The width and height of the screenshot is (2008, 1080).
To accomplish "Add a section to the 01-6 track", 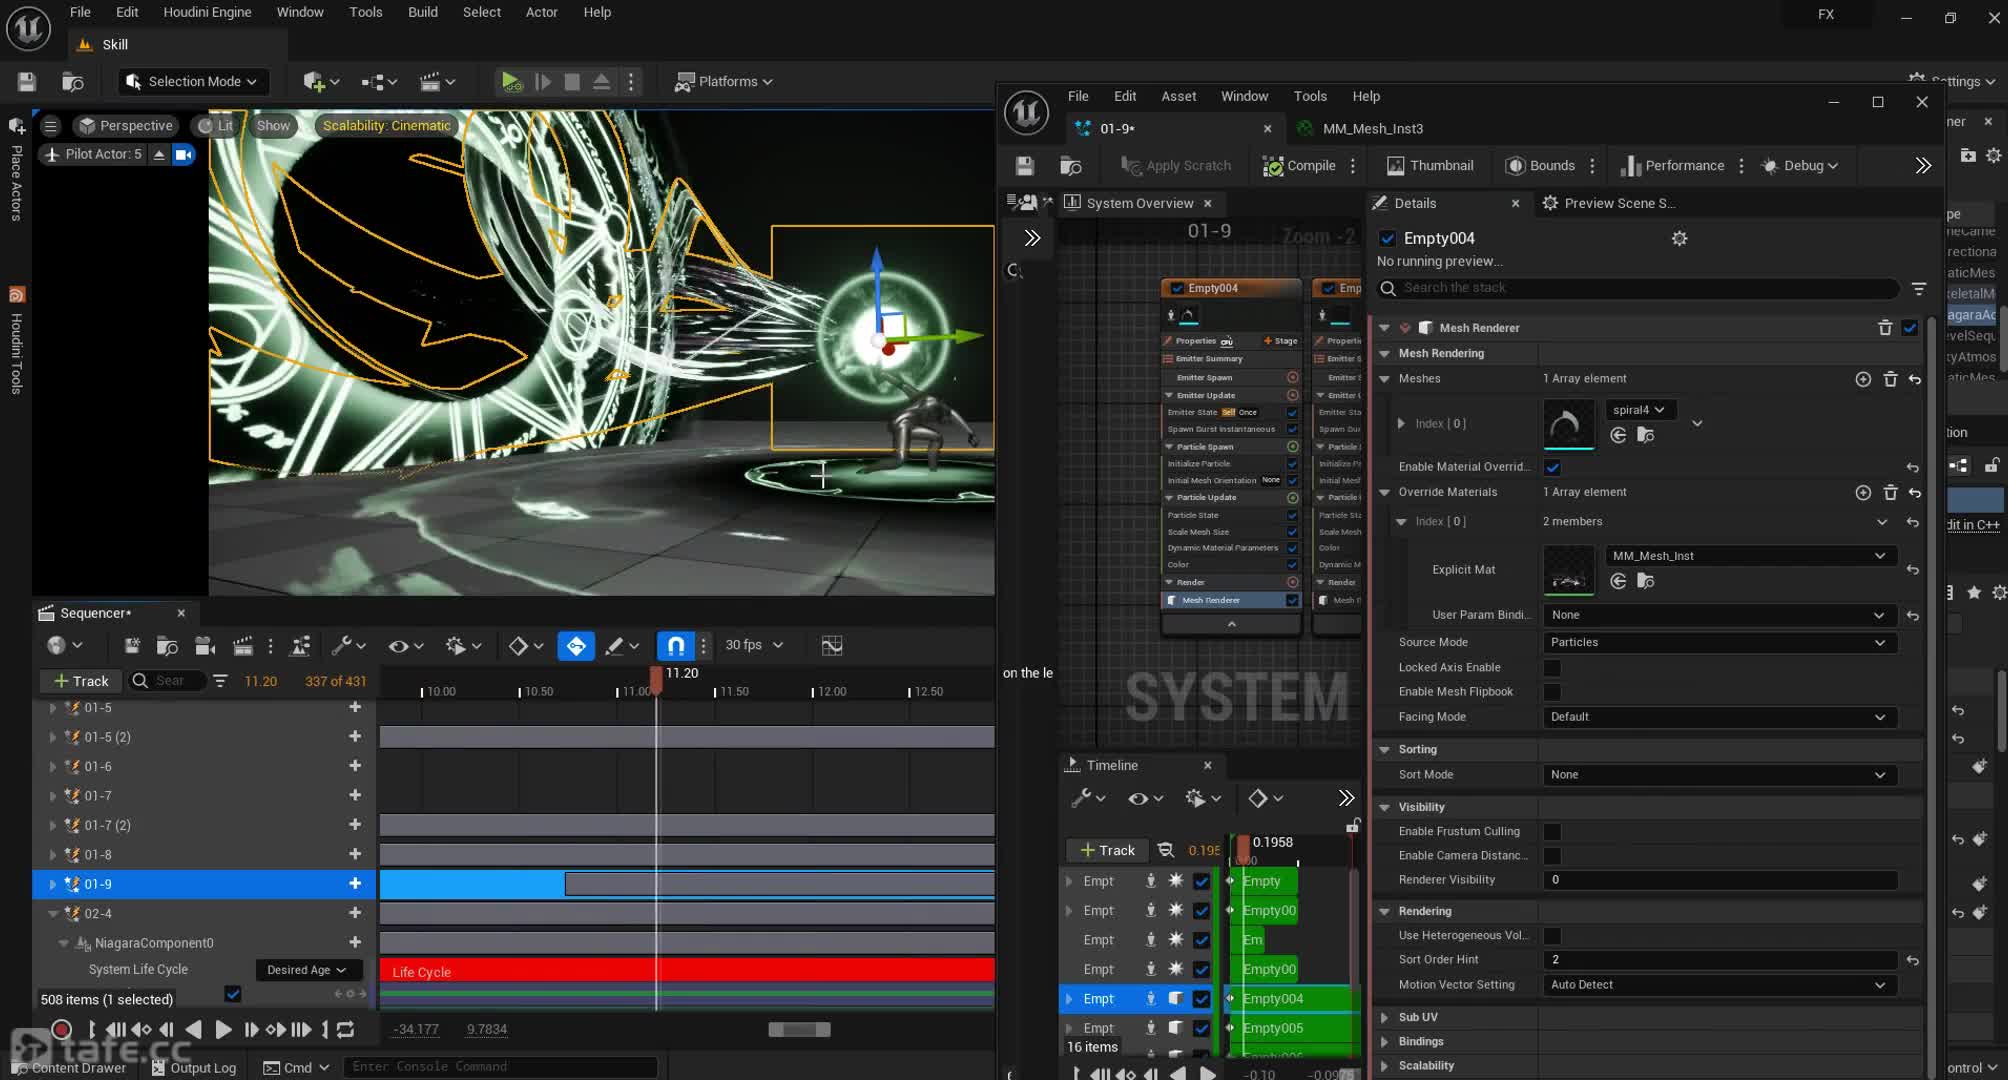I will pos(355,766).
